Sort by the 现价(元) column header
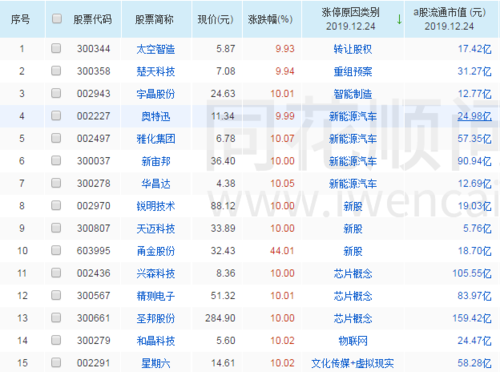Image resolution: width=500 pixels, height=372 pixels. [215, 20]
